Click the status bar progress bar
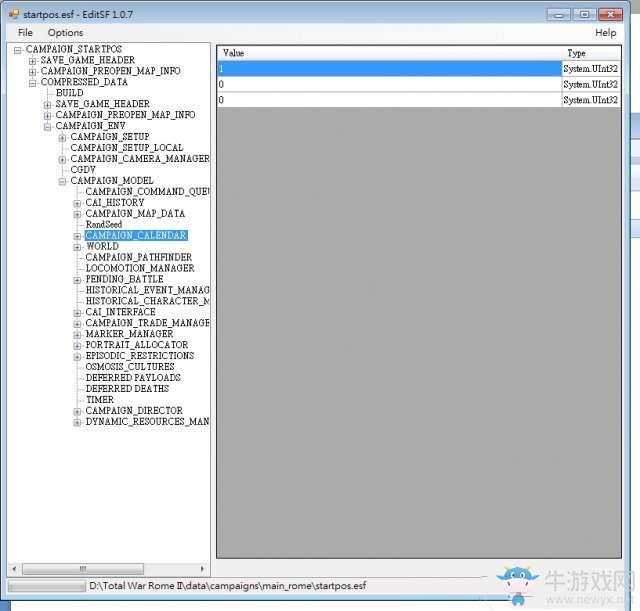640x611 pixels. coord(47,586)
